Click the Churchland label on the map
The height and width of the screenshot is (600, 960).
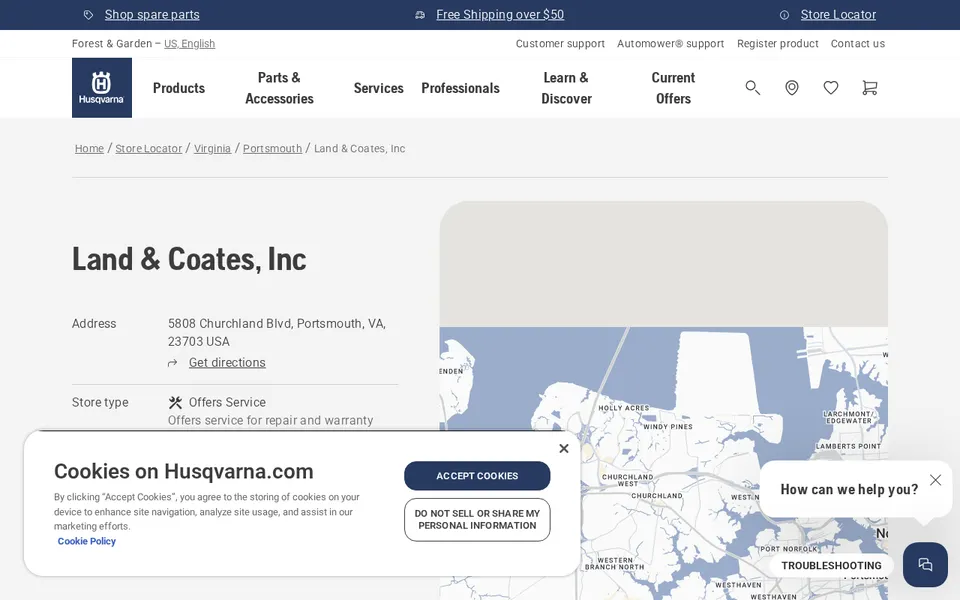point(657,496)
